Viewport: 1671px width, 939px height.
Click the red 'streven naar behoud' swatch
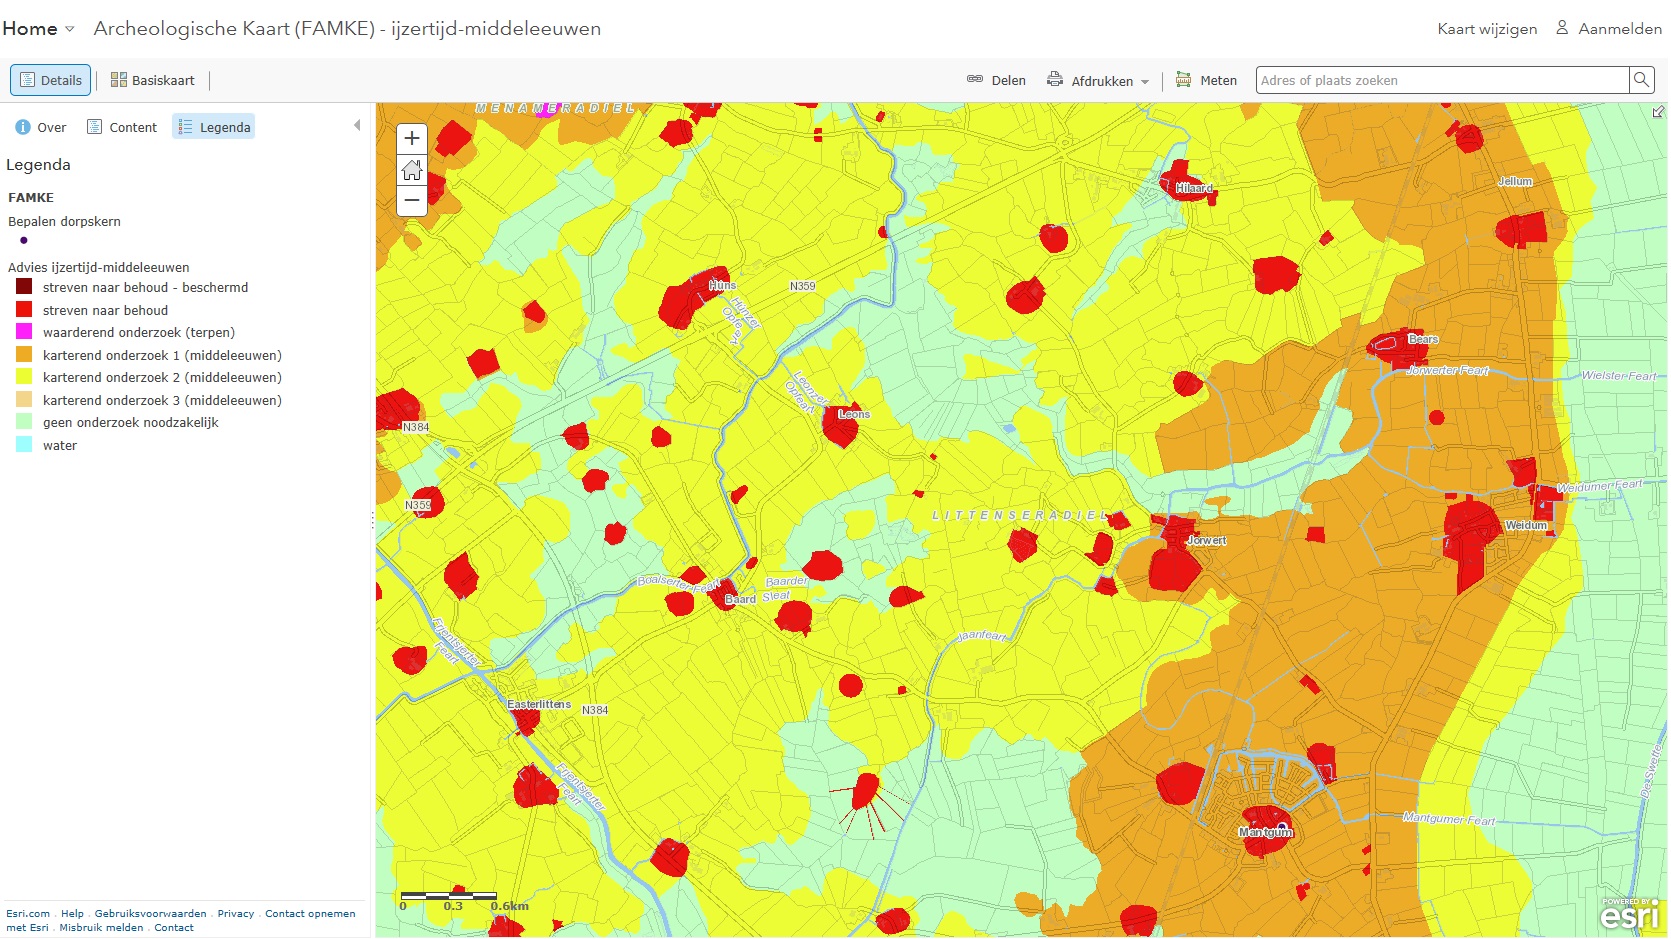click(24, 310)
